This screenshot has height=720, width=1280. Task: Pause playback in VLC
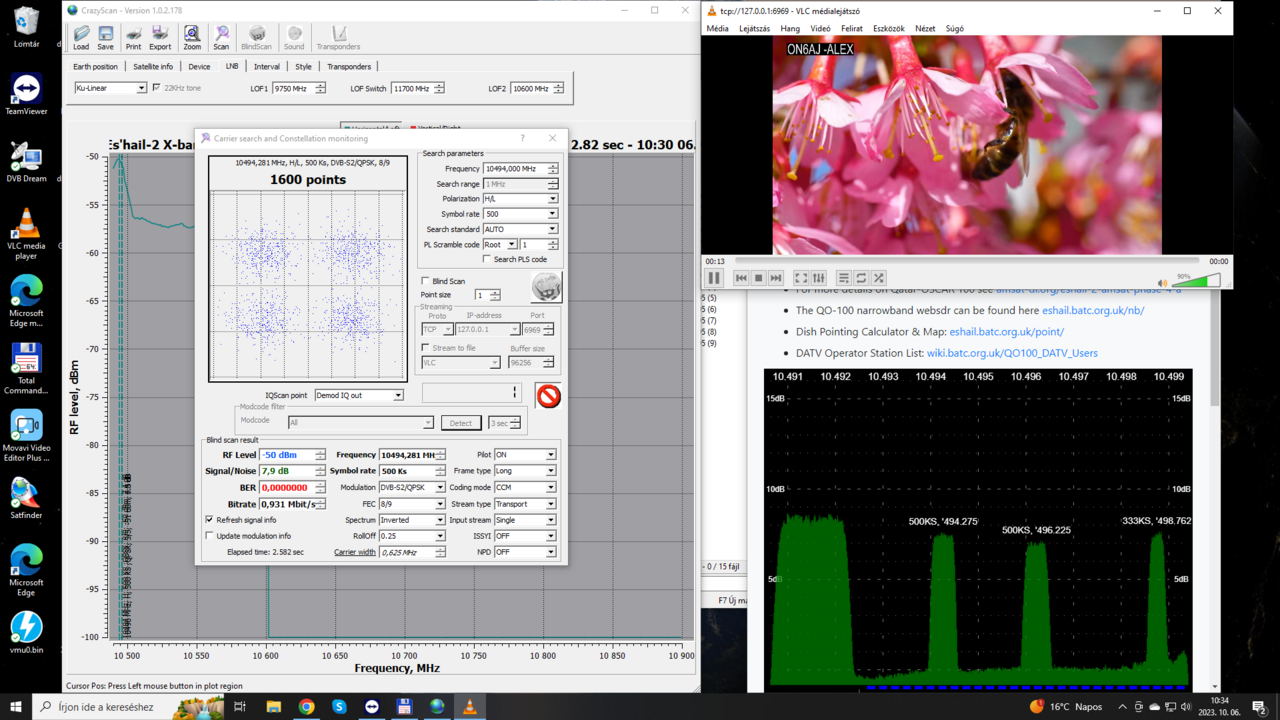[x=714, y=278]
